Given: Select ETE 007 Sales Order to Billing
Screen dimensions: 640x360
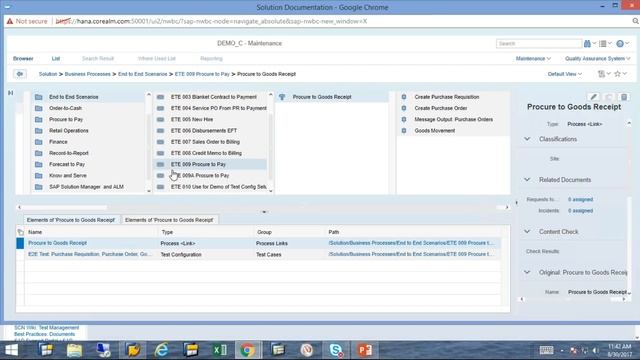Looking at the screenshot, I should click(x=205, y=142).
